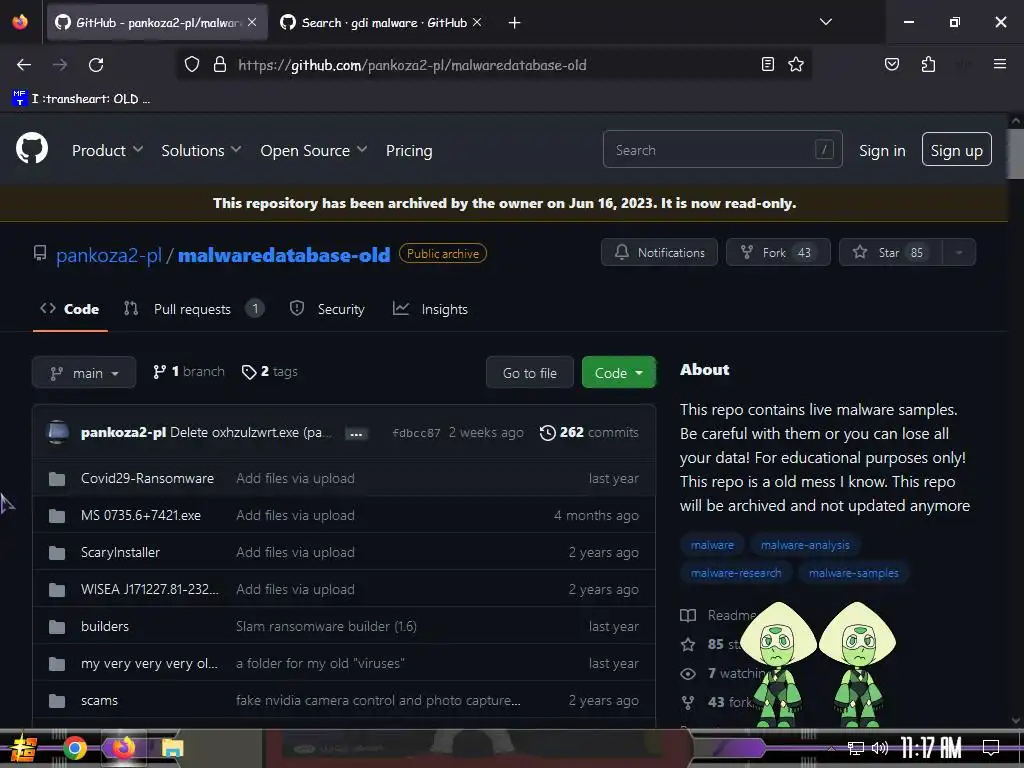Click the GitHub Octocat logo
Image resolution: width=1024 pixels, height=768 pixels.
32,149
